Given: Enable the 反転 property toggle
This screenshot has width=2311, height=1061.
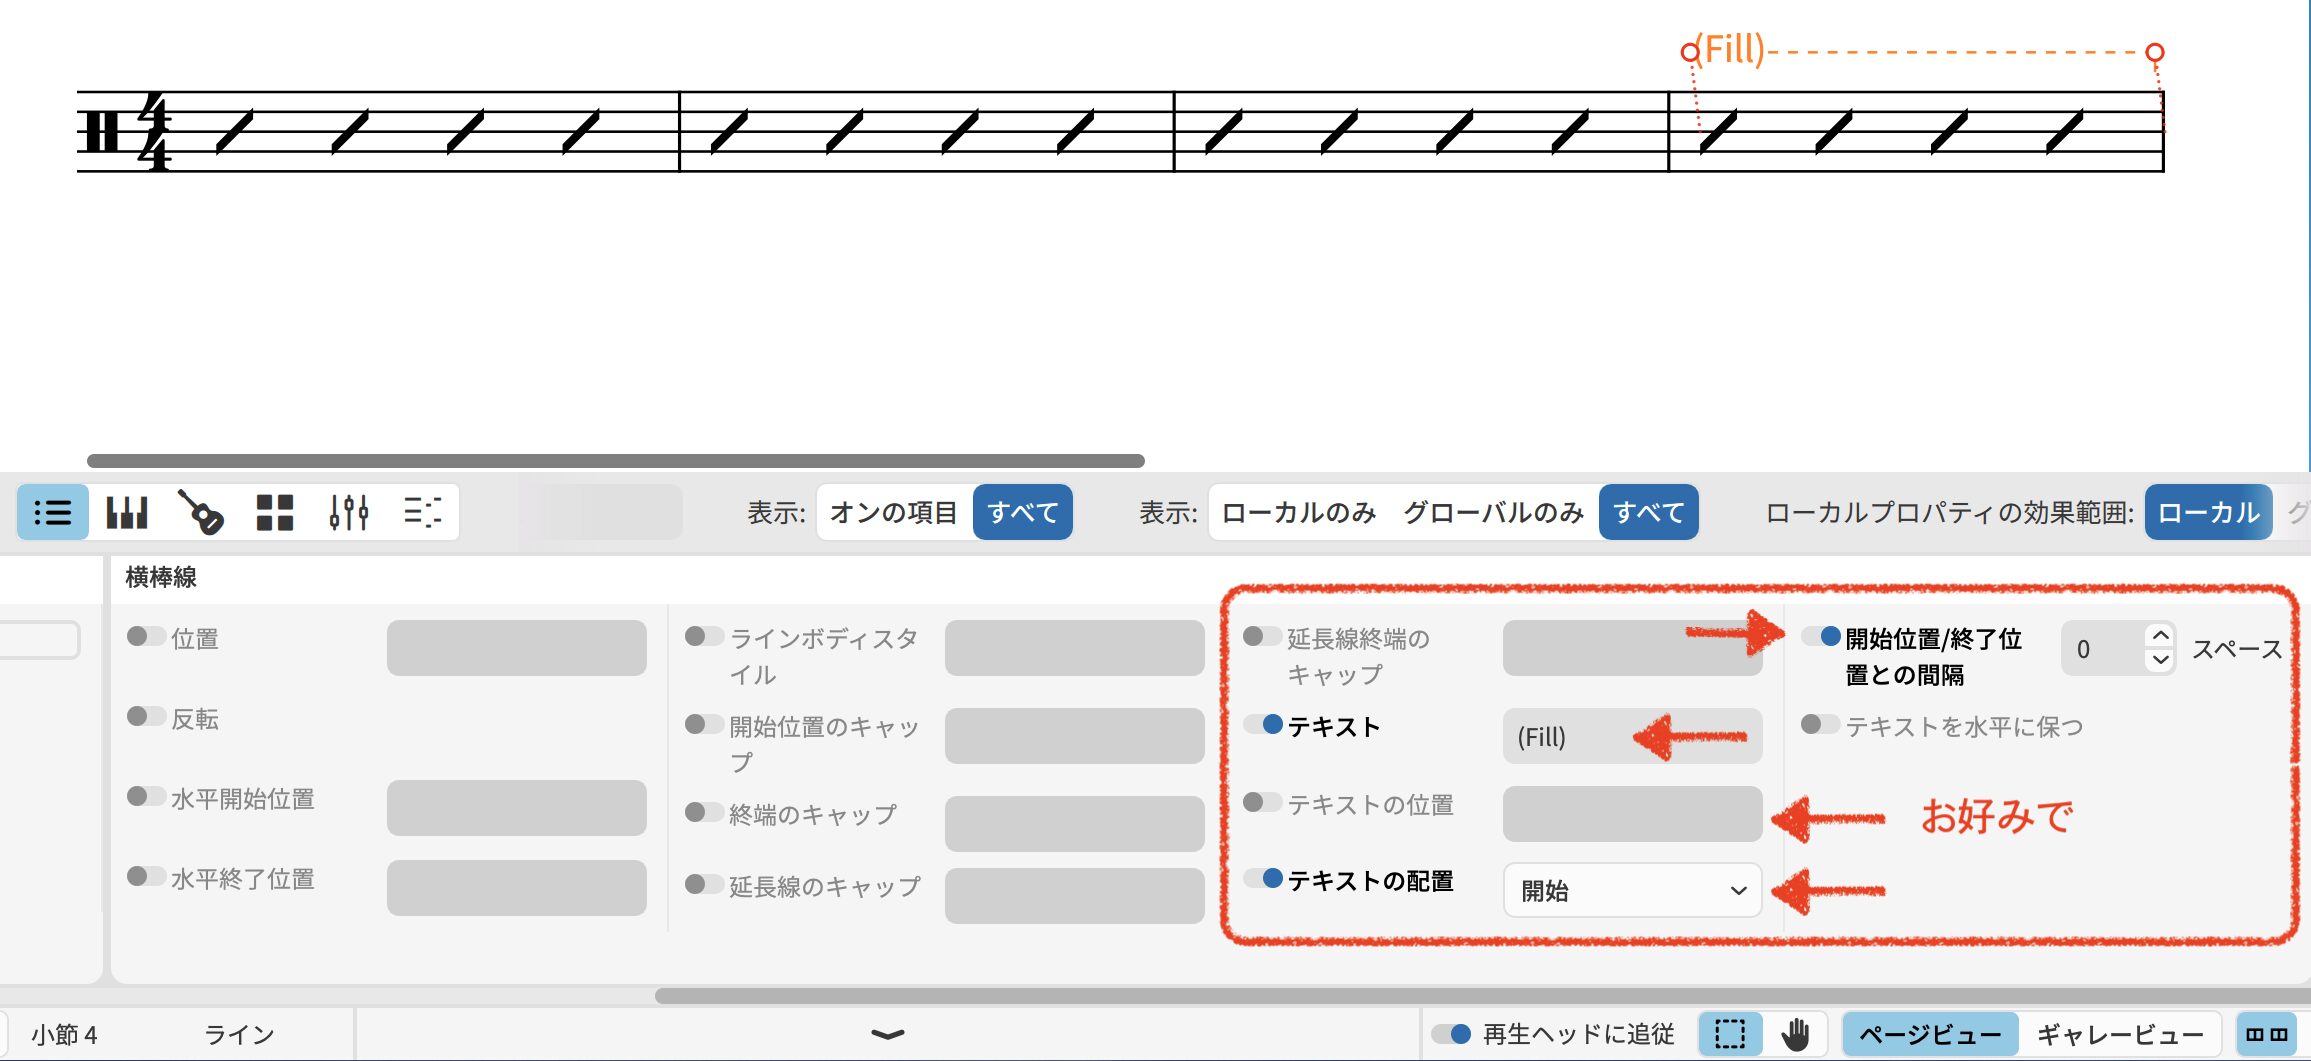Looking at the screenshot, I should 146,717.
